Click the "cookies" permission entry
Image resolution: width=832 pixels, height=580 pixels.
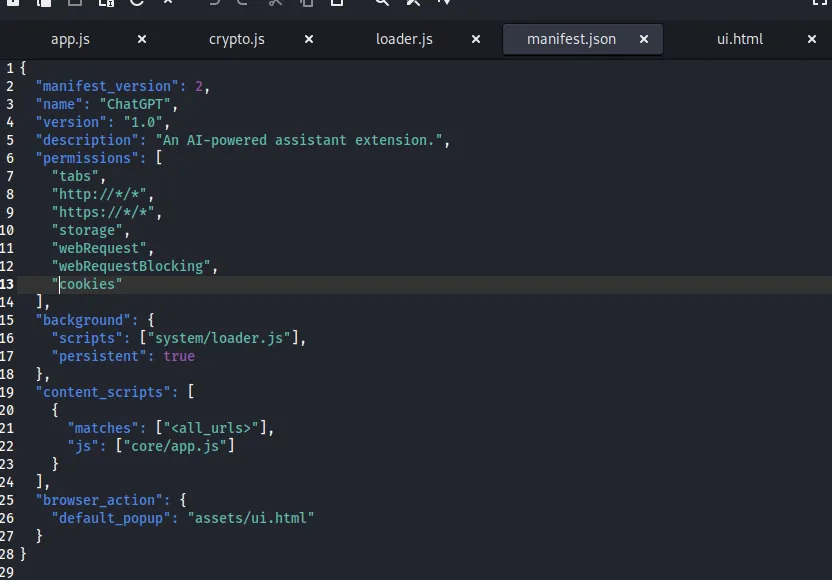87,284
